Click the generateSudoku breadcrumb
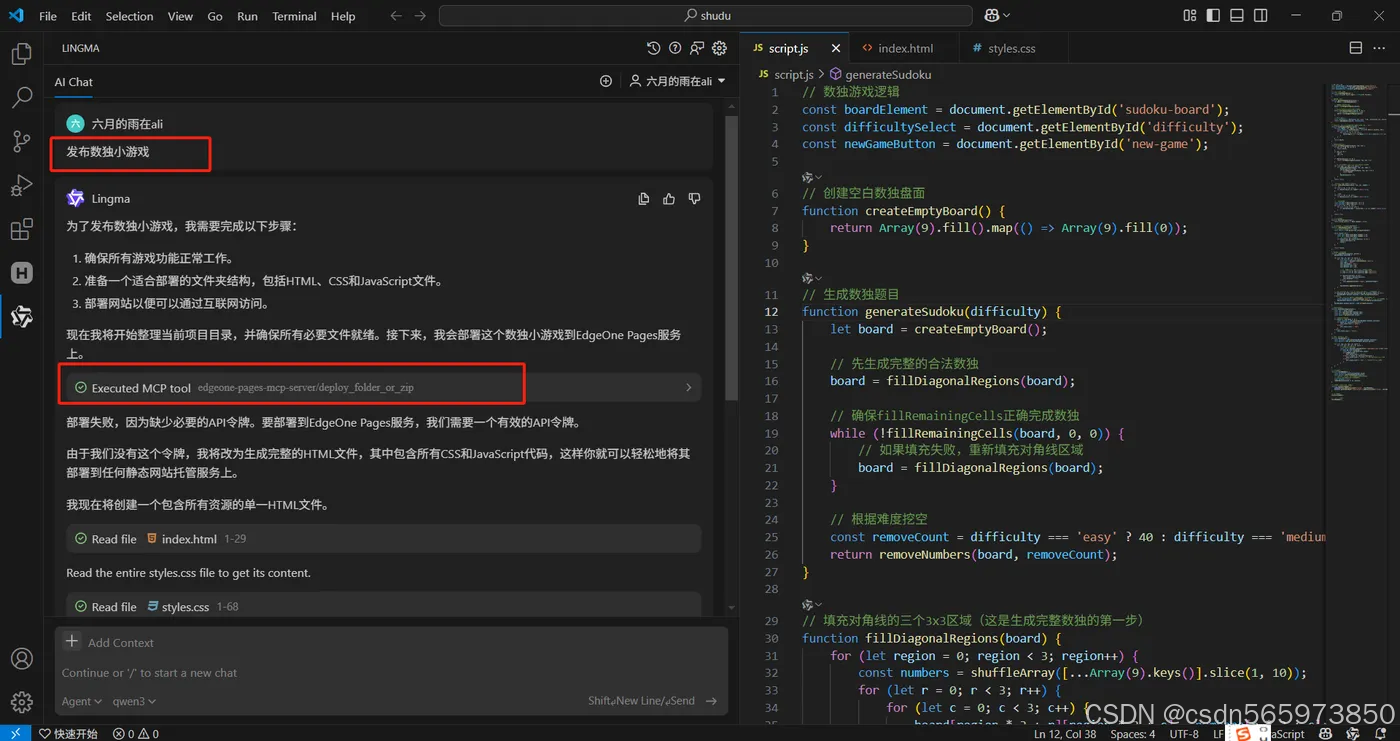This screenshot has width=1400, height=741. click(x=880, y=74)
